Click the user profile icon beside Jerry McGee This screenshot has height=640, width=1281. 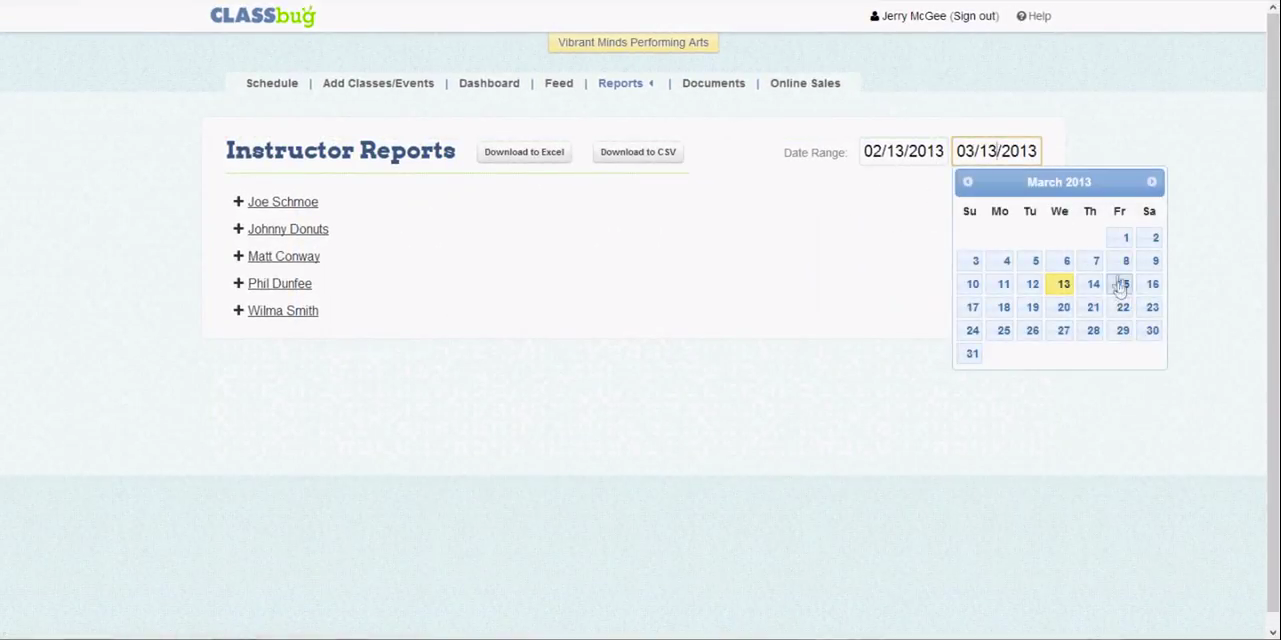click(x=875, y=16)
